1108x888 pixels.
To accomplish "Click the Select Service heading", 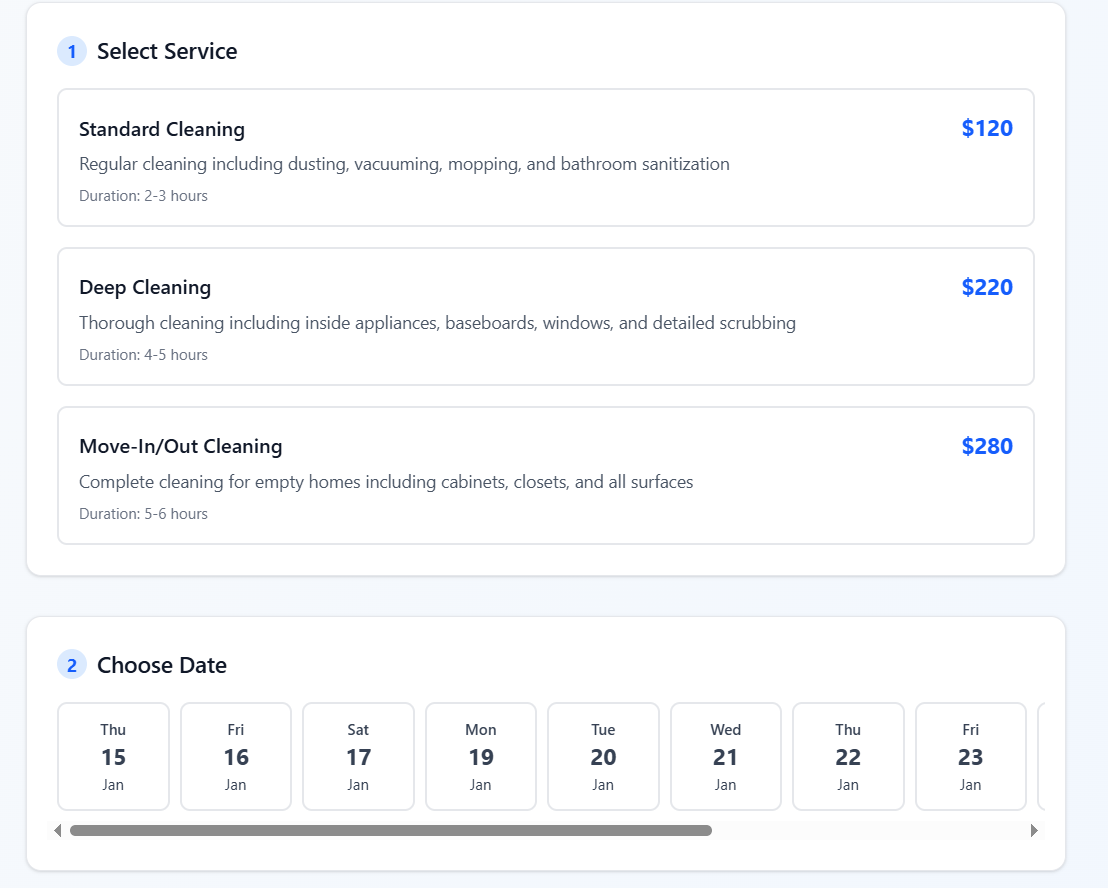I will [x=167, y=51].
